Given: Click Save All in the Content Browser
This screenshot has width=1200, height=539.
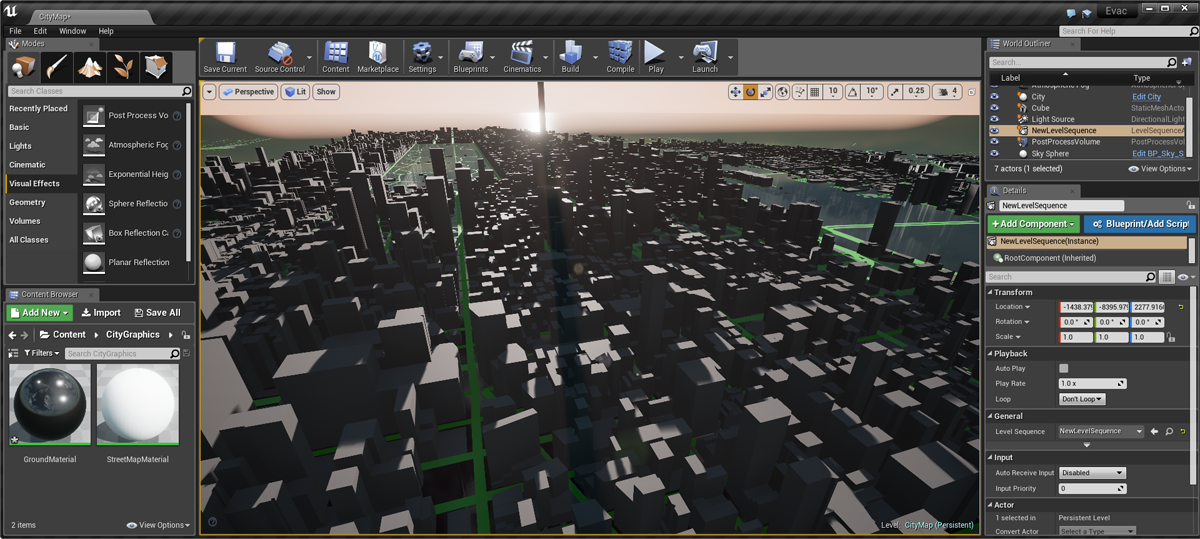Looking at the screenshot, I should point(157,313).
